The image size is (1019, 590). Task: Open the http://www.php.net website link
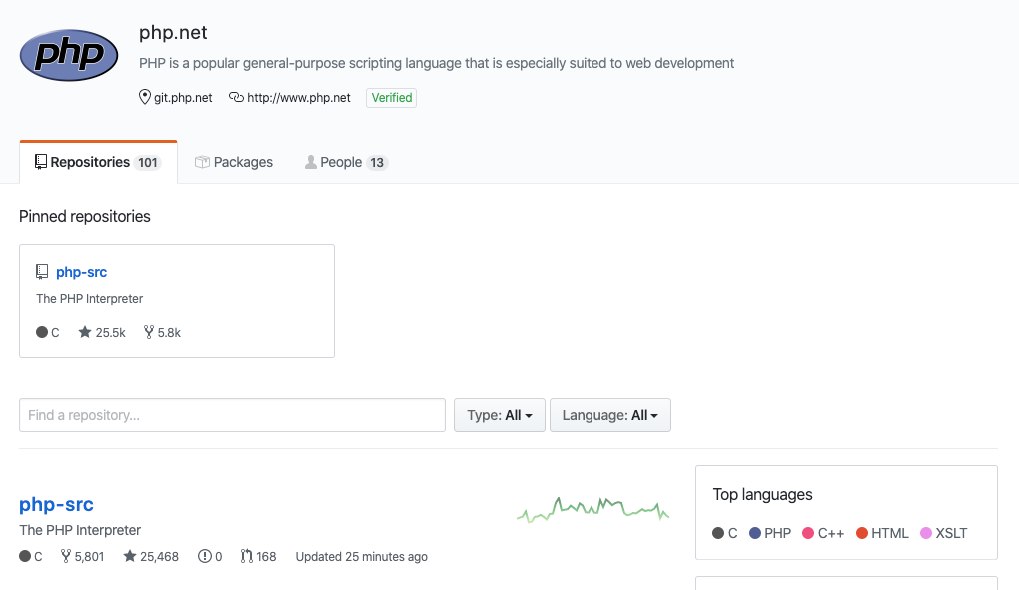298,97
